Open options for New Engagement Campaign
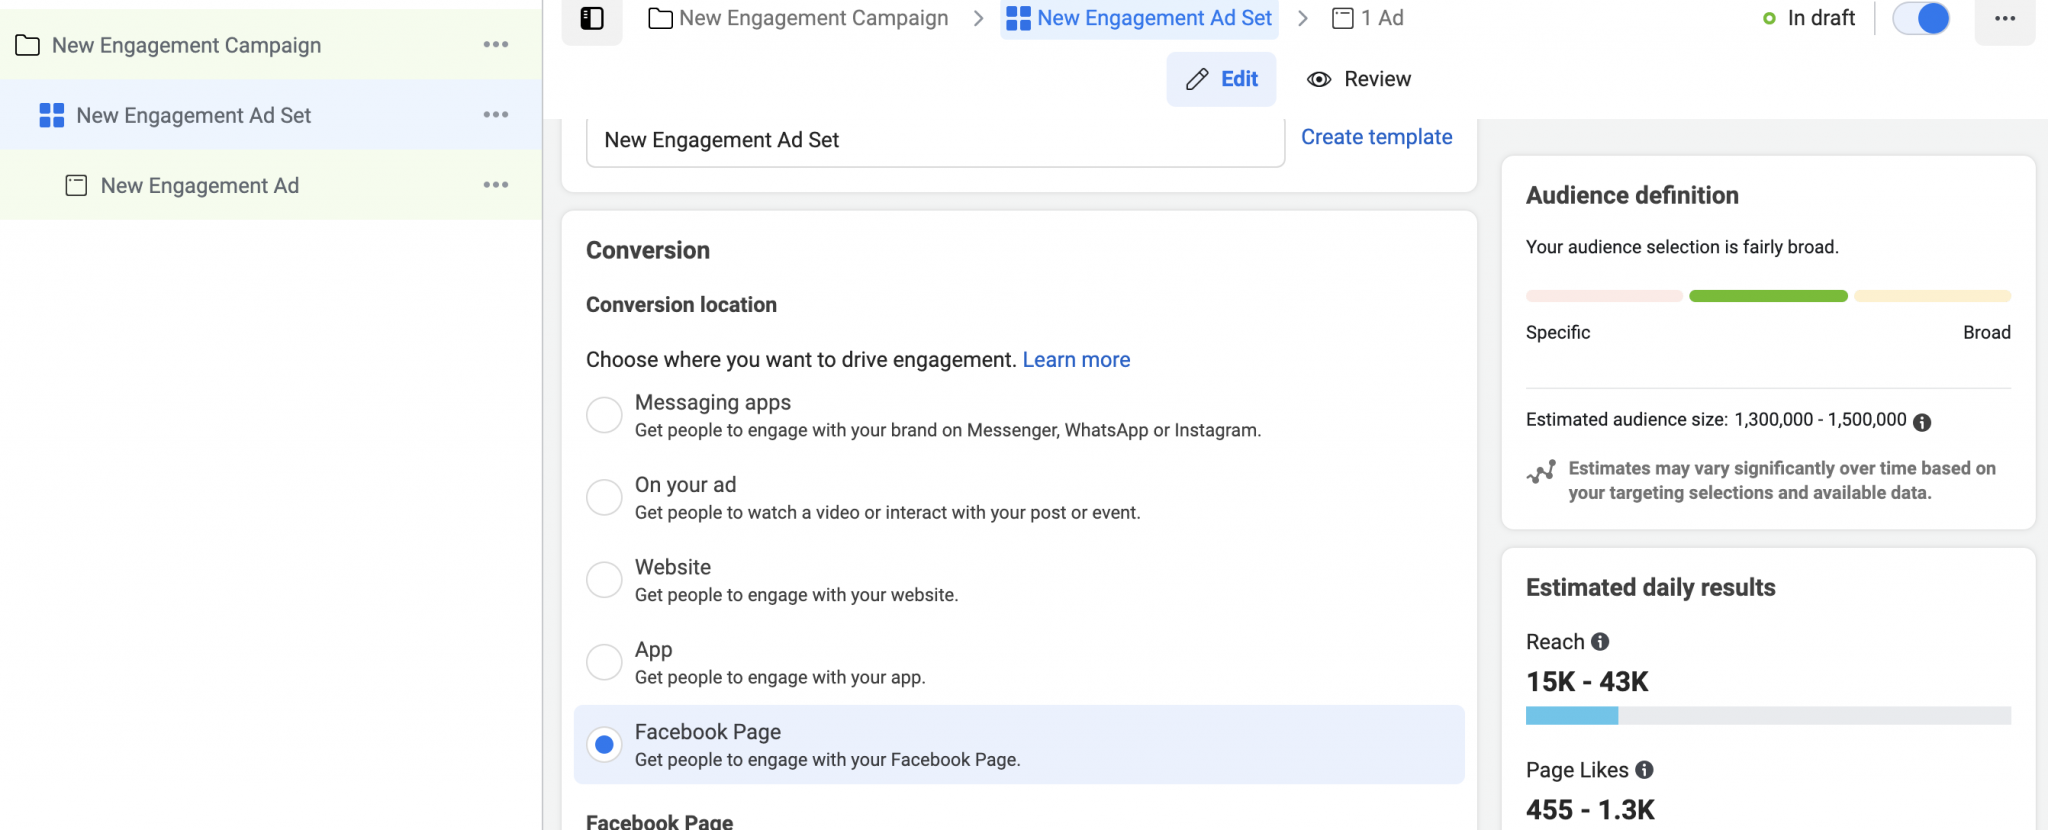Viewport: 2048px width, 830px height. (x=496, y=45)
